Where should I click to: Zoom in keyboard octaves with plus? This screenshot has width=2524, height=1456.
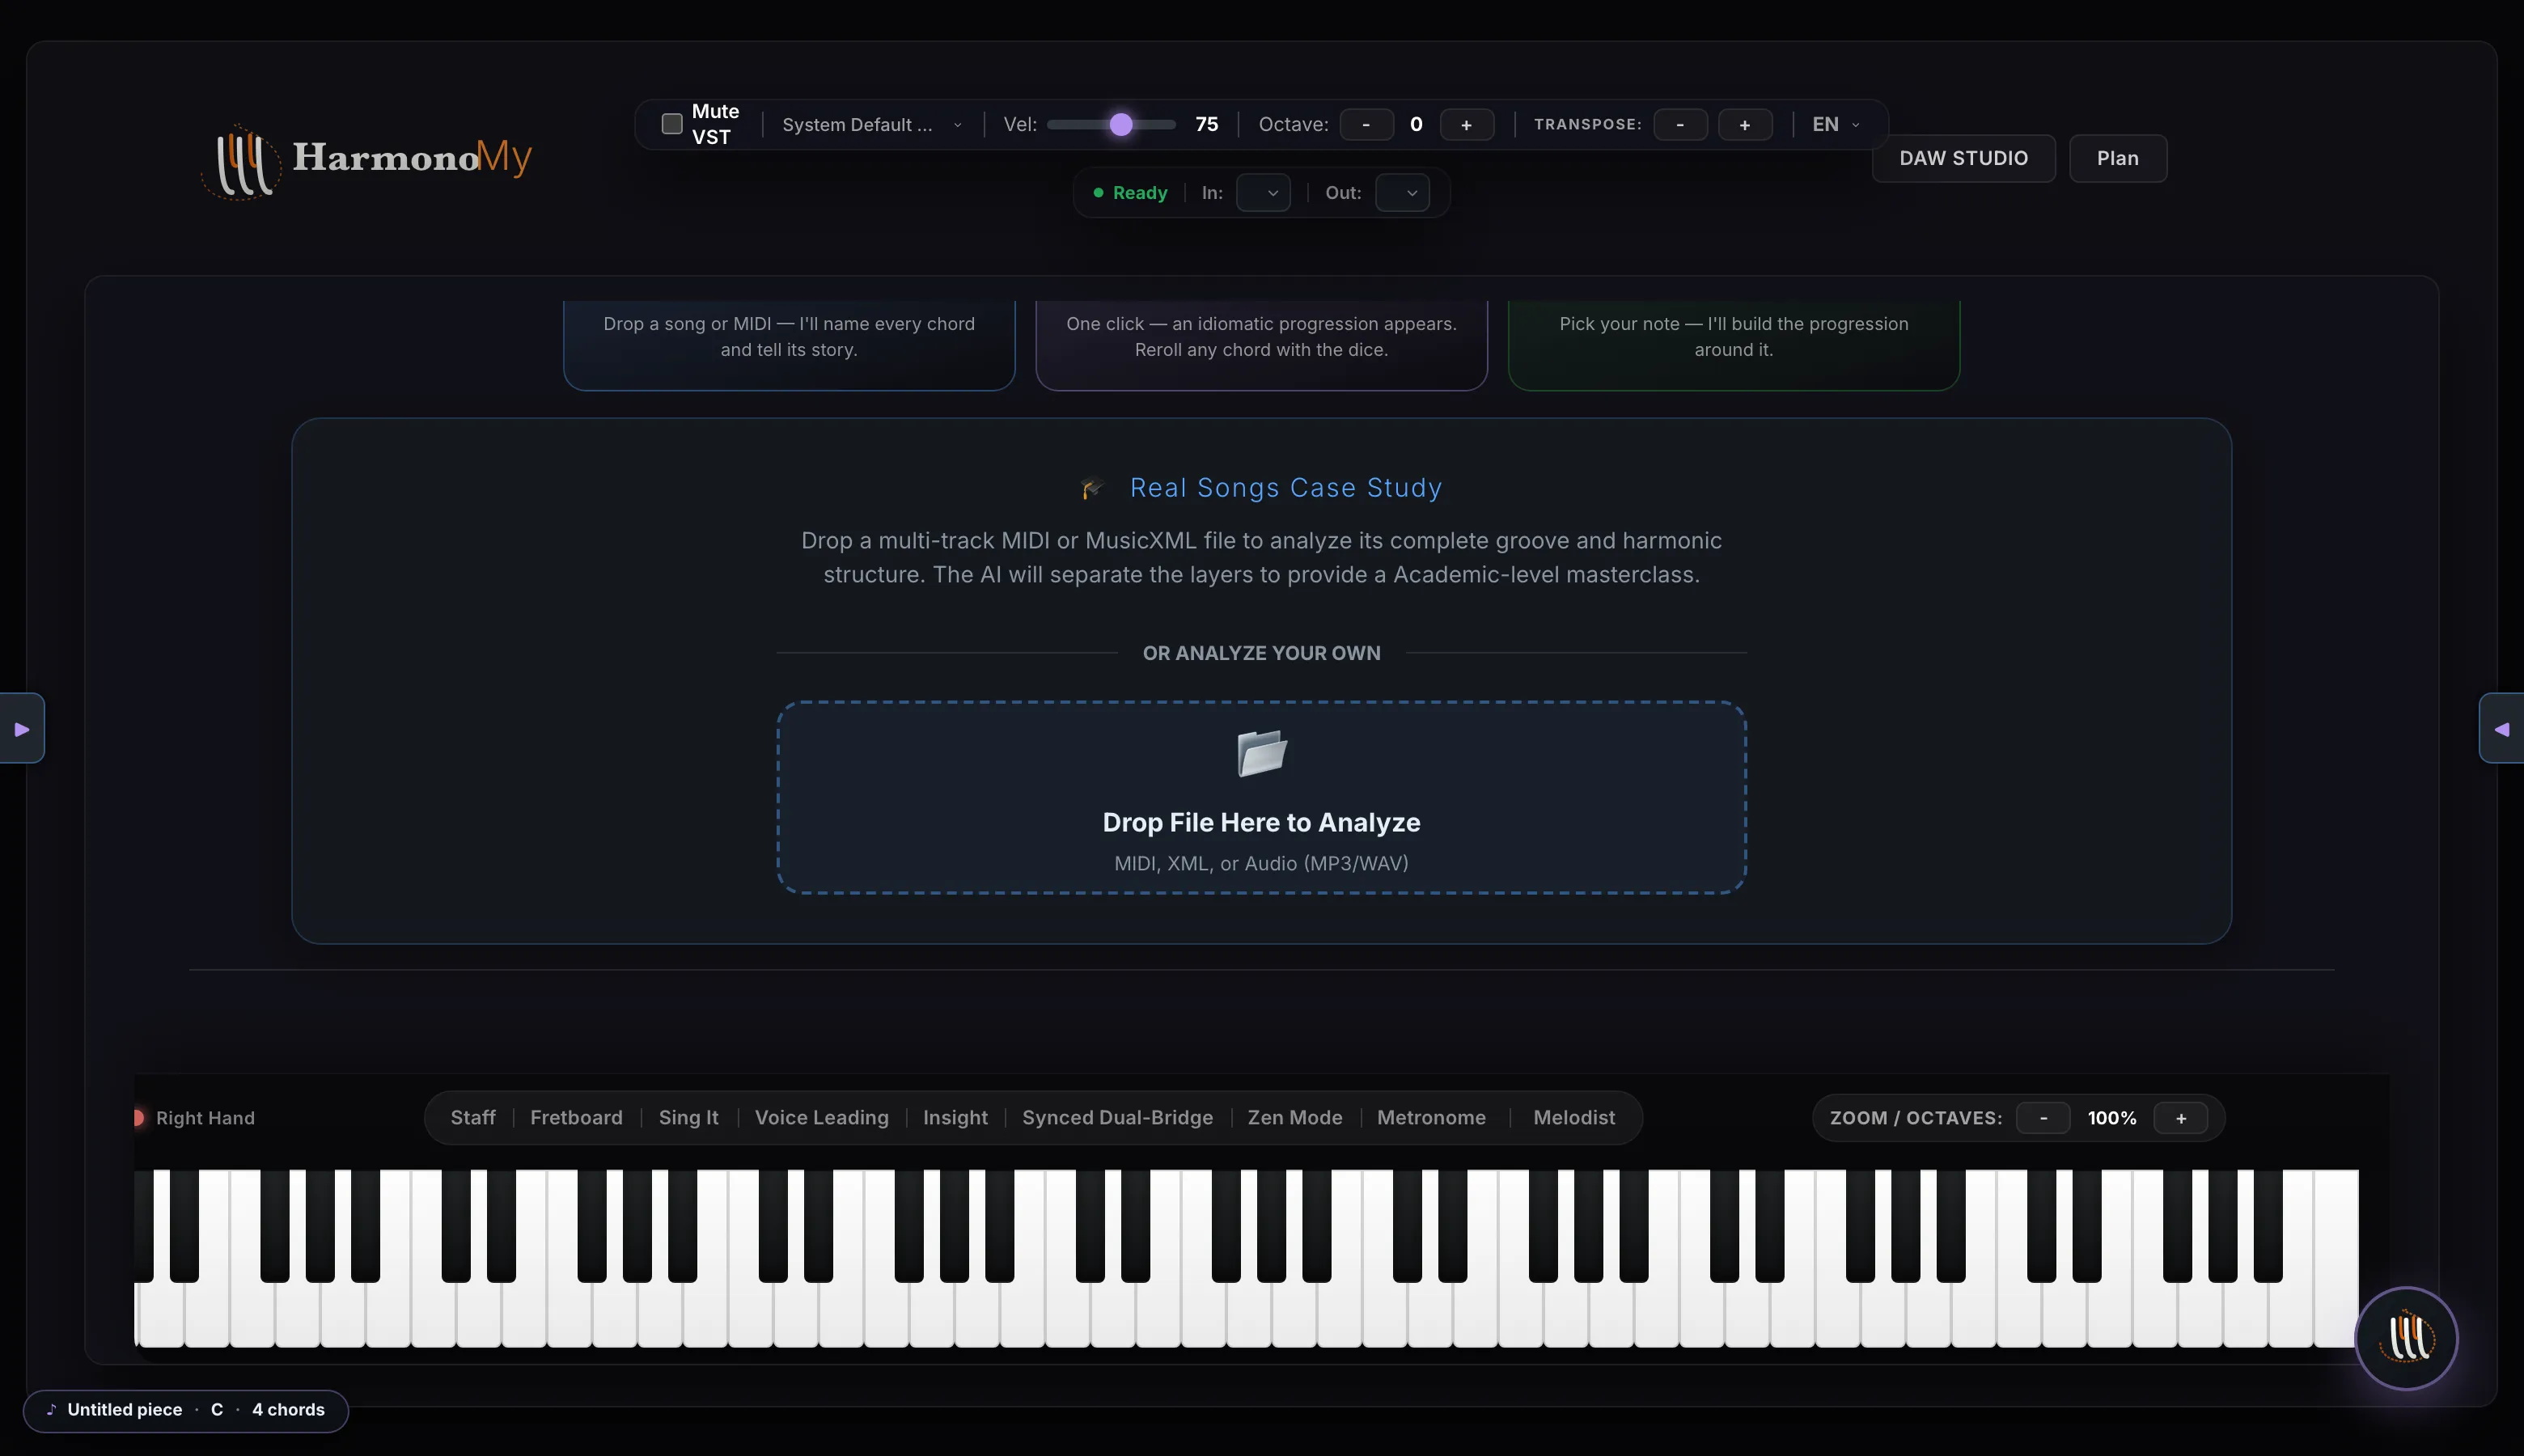click(x=2181, y=1118)
